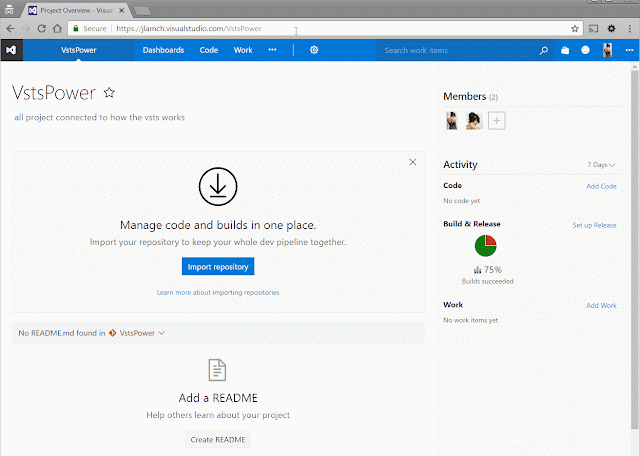Viewport: 640px width, 456px height.
Task: Click the Add Code link
Action: [601, 186]
